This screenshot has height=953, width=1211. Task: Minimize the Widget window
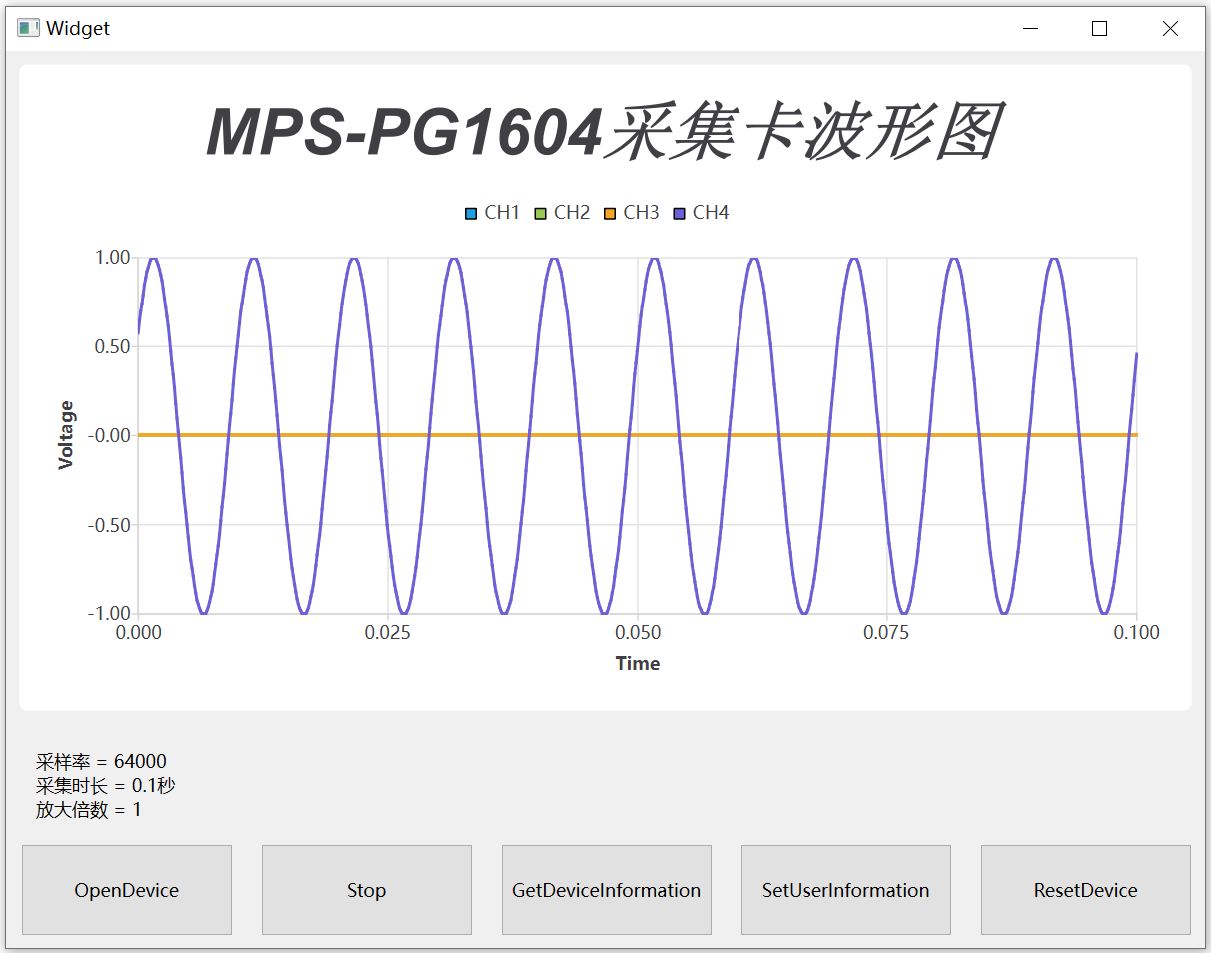pos(1031,29)
